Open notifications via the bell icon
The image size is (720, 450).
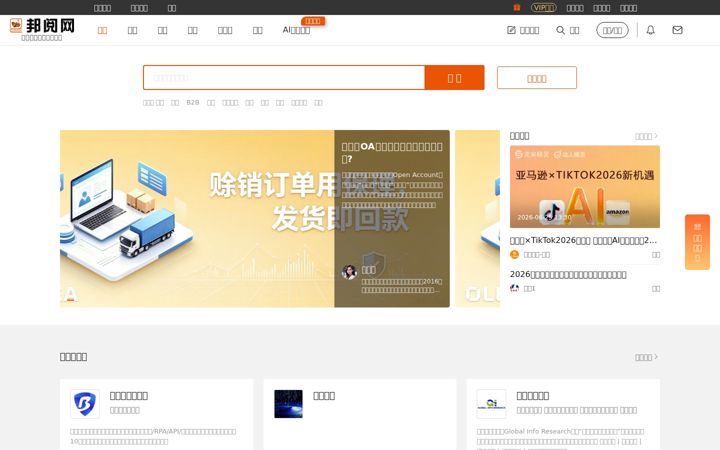tap(650, 30)
